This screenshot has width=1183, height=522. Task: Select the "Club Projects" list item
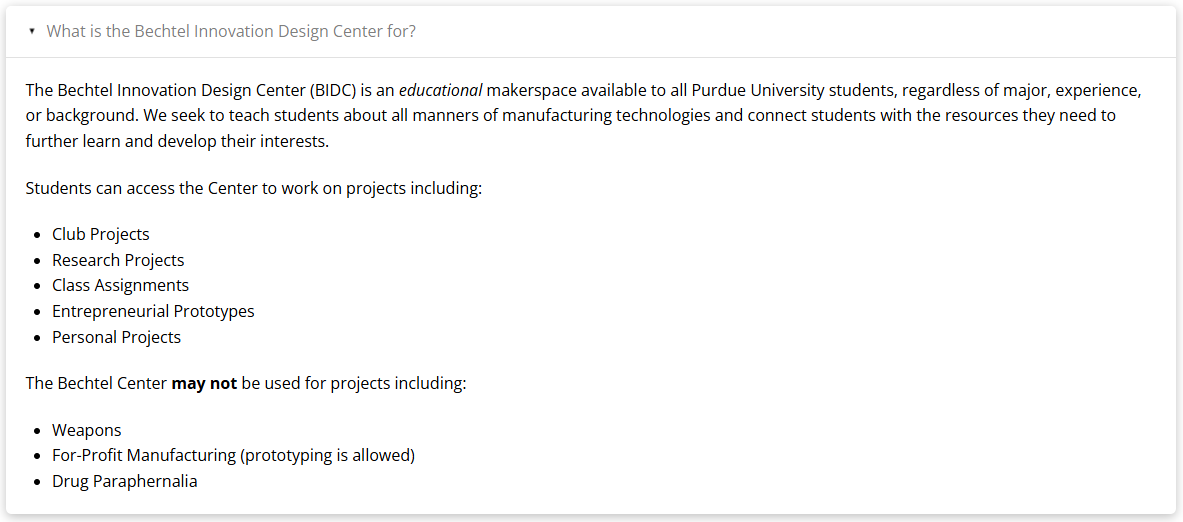point(101,234)
